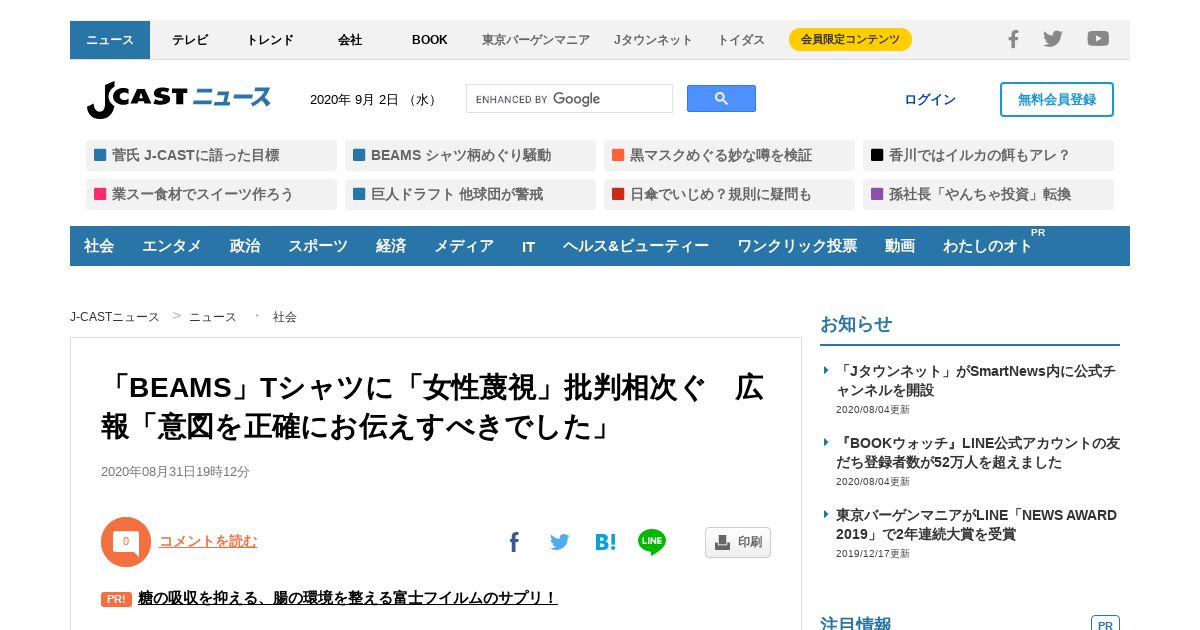This screenshot has width=1200, height=630.
Task: Click the blue magnifier search button
Action: (721, 99)
